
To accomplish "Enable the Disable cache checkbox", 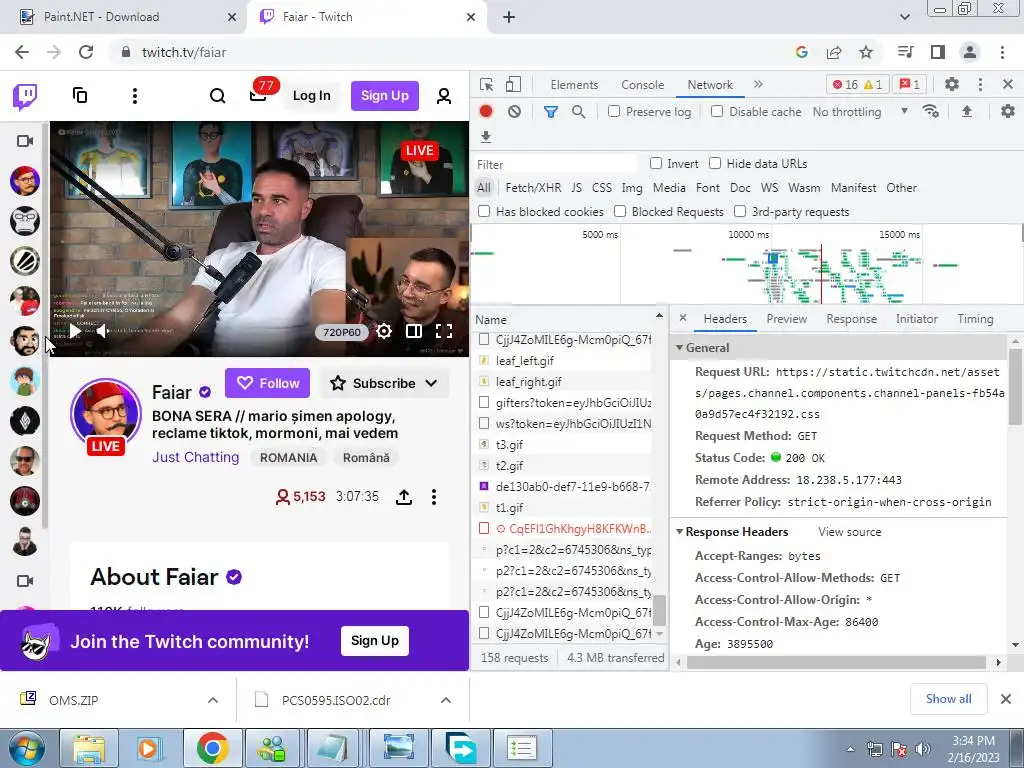I will point(717,111).
